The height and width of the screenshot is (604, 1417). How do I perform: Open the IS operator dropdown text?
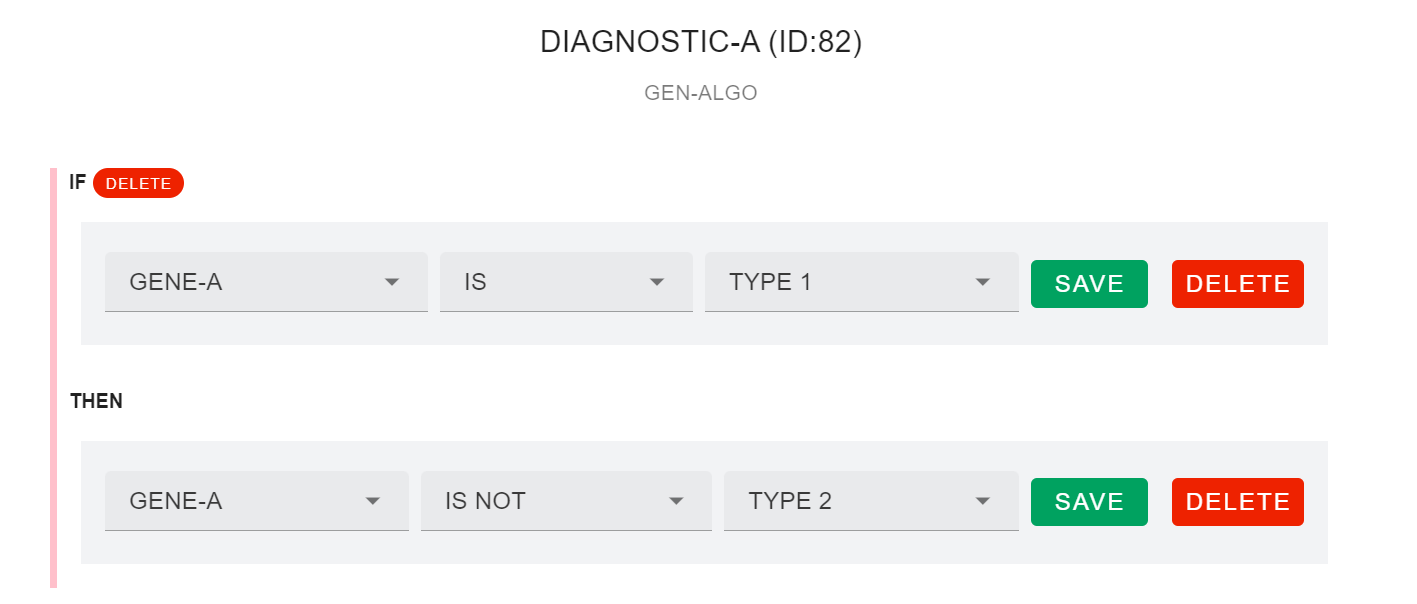475,282
